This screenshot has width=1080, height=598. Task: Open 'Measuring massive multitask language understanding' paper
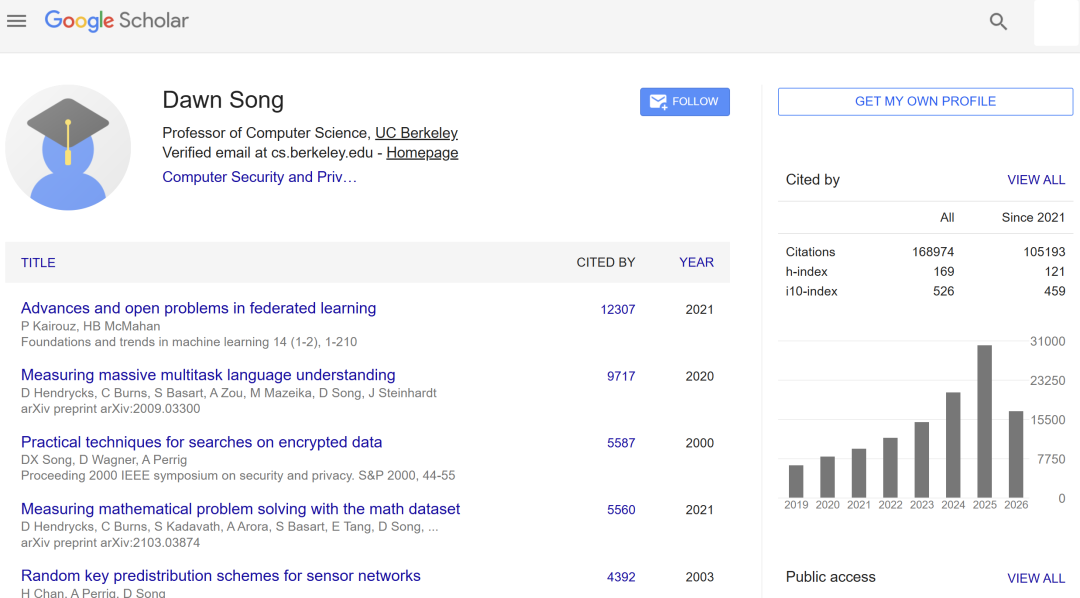[208, 375]
